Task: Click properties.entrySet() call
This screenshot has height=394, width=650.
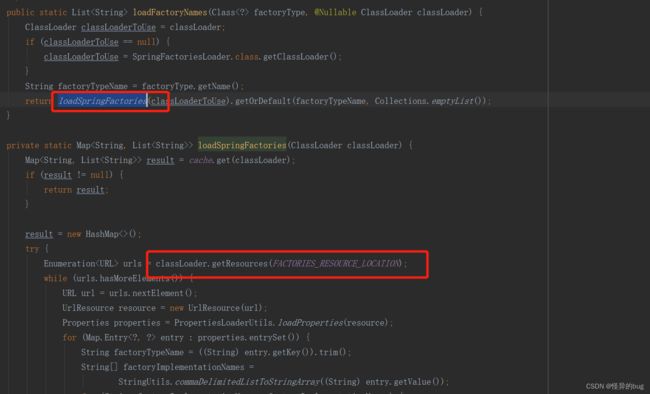Action: pyautogui.click(x=248, y=338)
